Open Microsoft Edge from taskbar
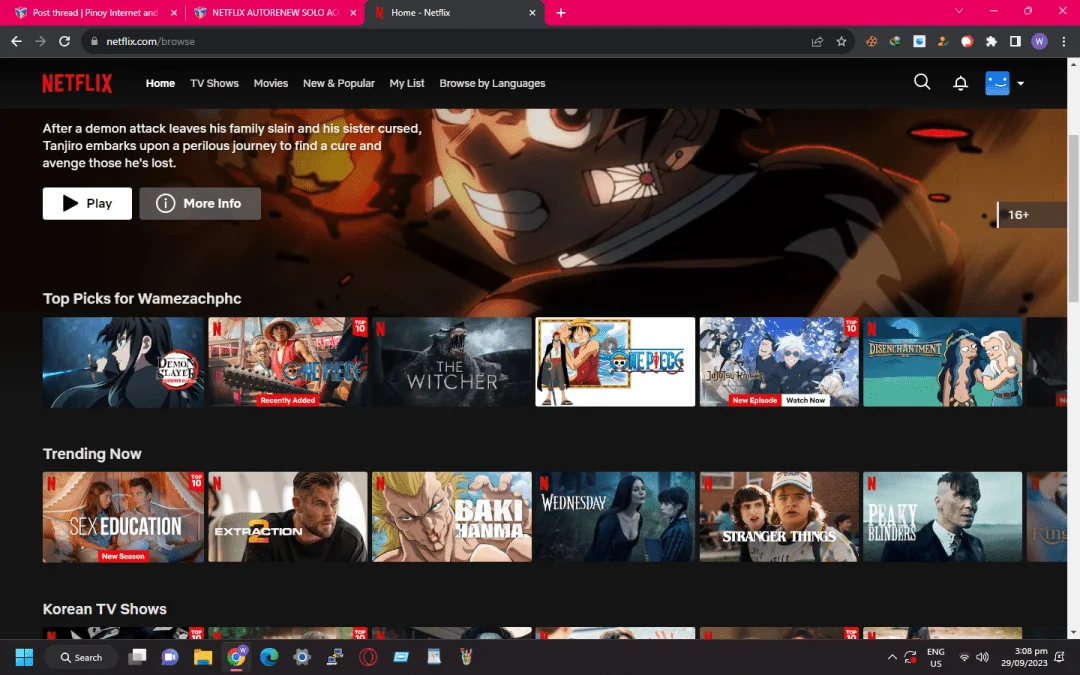Image resolution: width=1080 pixels, height=675 pixels. pyautogui.click(x=269, y=657)
